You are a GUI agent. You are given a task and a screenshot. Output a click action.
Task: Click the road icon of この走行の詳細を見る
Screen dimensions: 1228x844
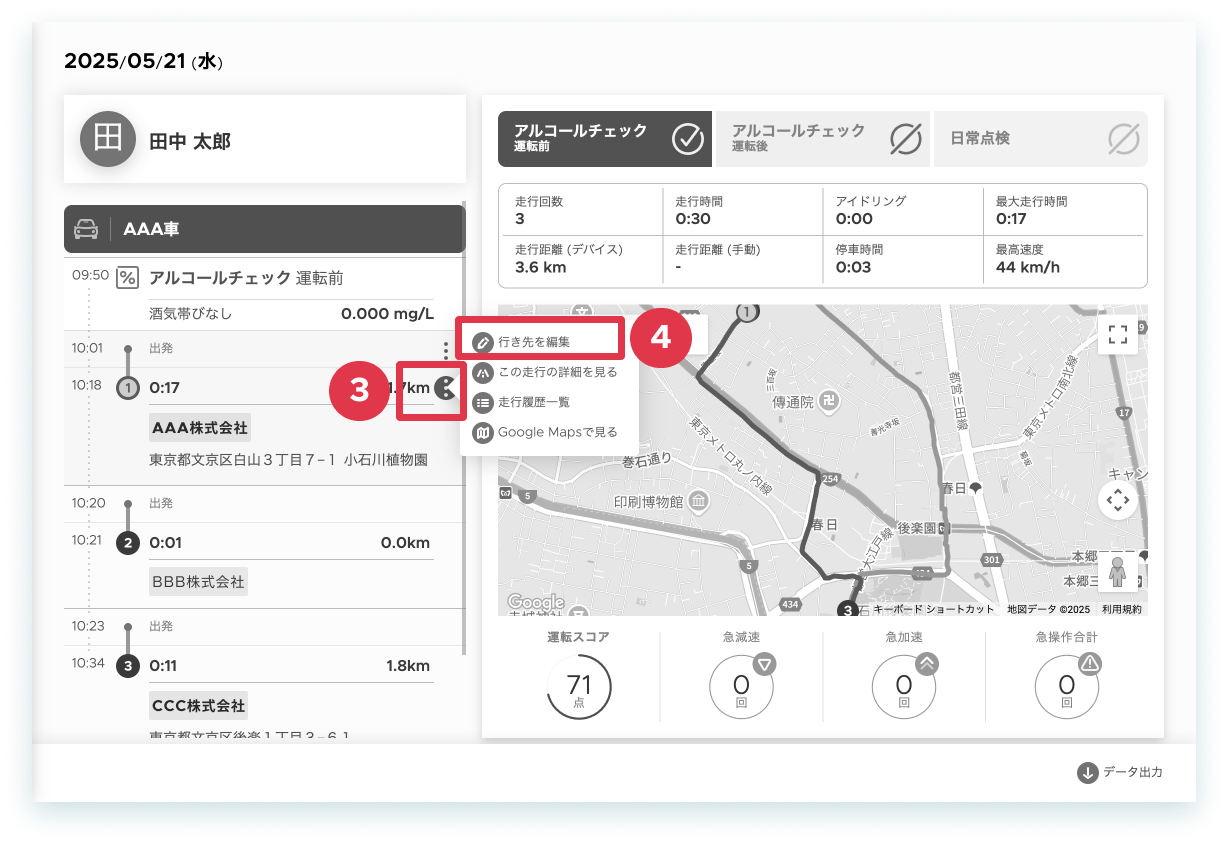483,372
